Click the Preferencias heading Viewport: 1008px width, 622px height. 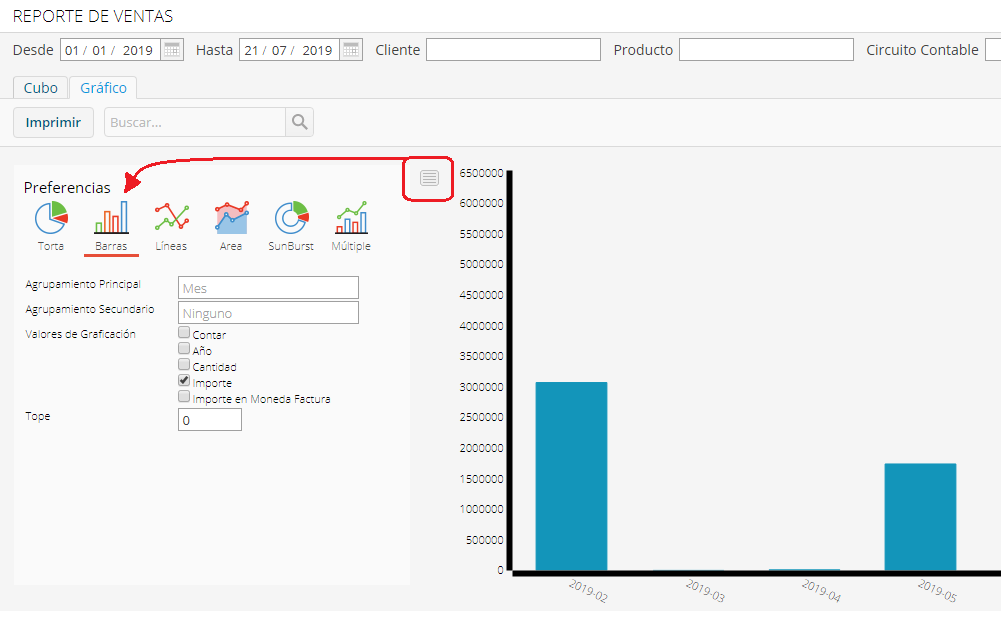67,188
